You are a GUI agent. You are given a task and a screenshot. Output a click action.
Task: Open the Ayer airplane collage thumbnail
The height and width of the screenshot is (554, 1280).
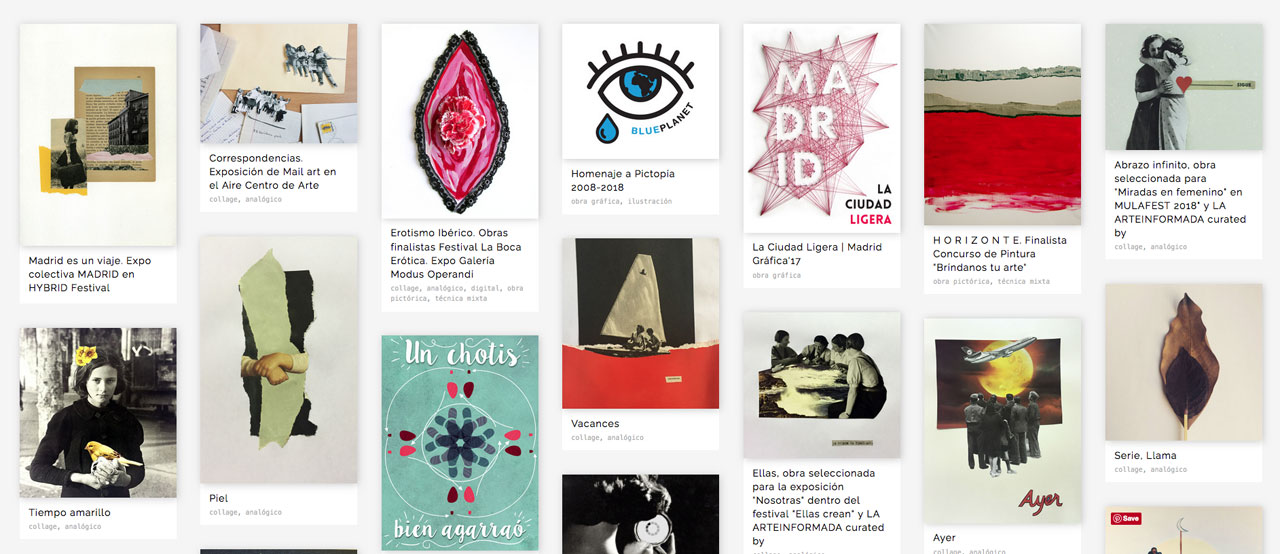pos(1002,421)
